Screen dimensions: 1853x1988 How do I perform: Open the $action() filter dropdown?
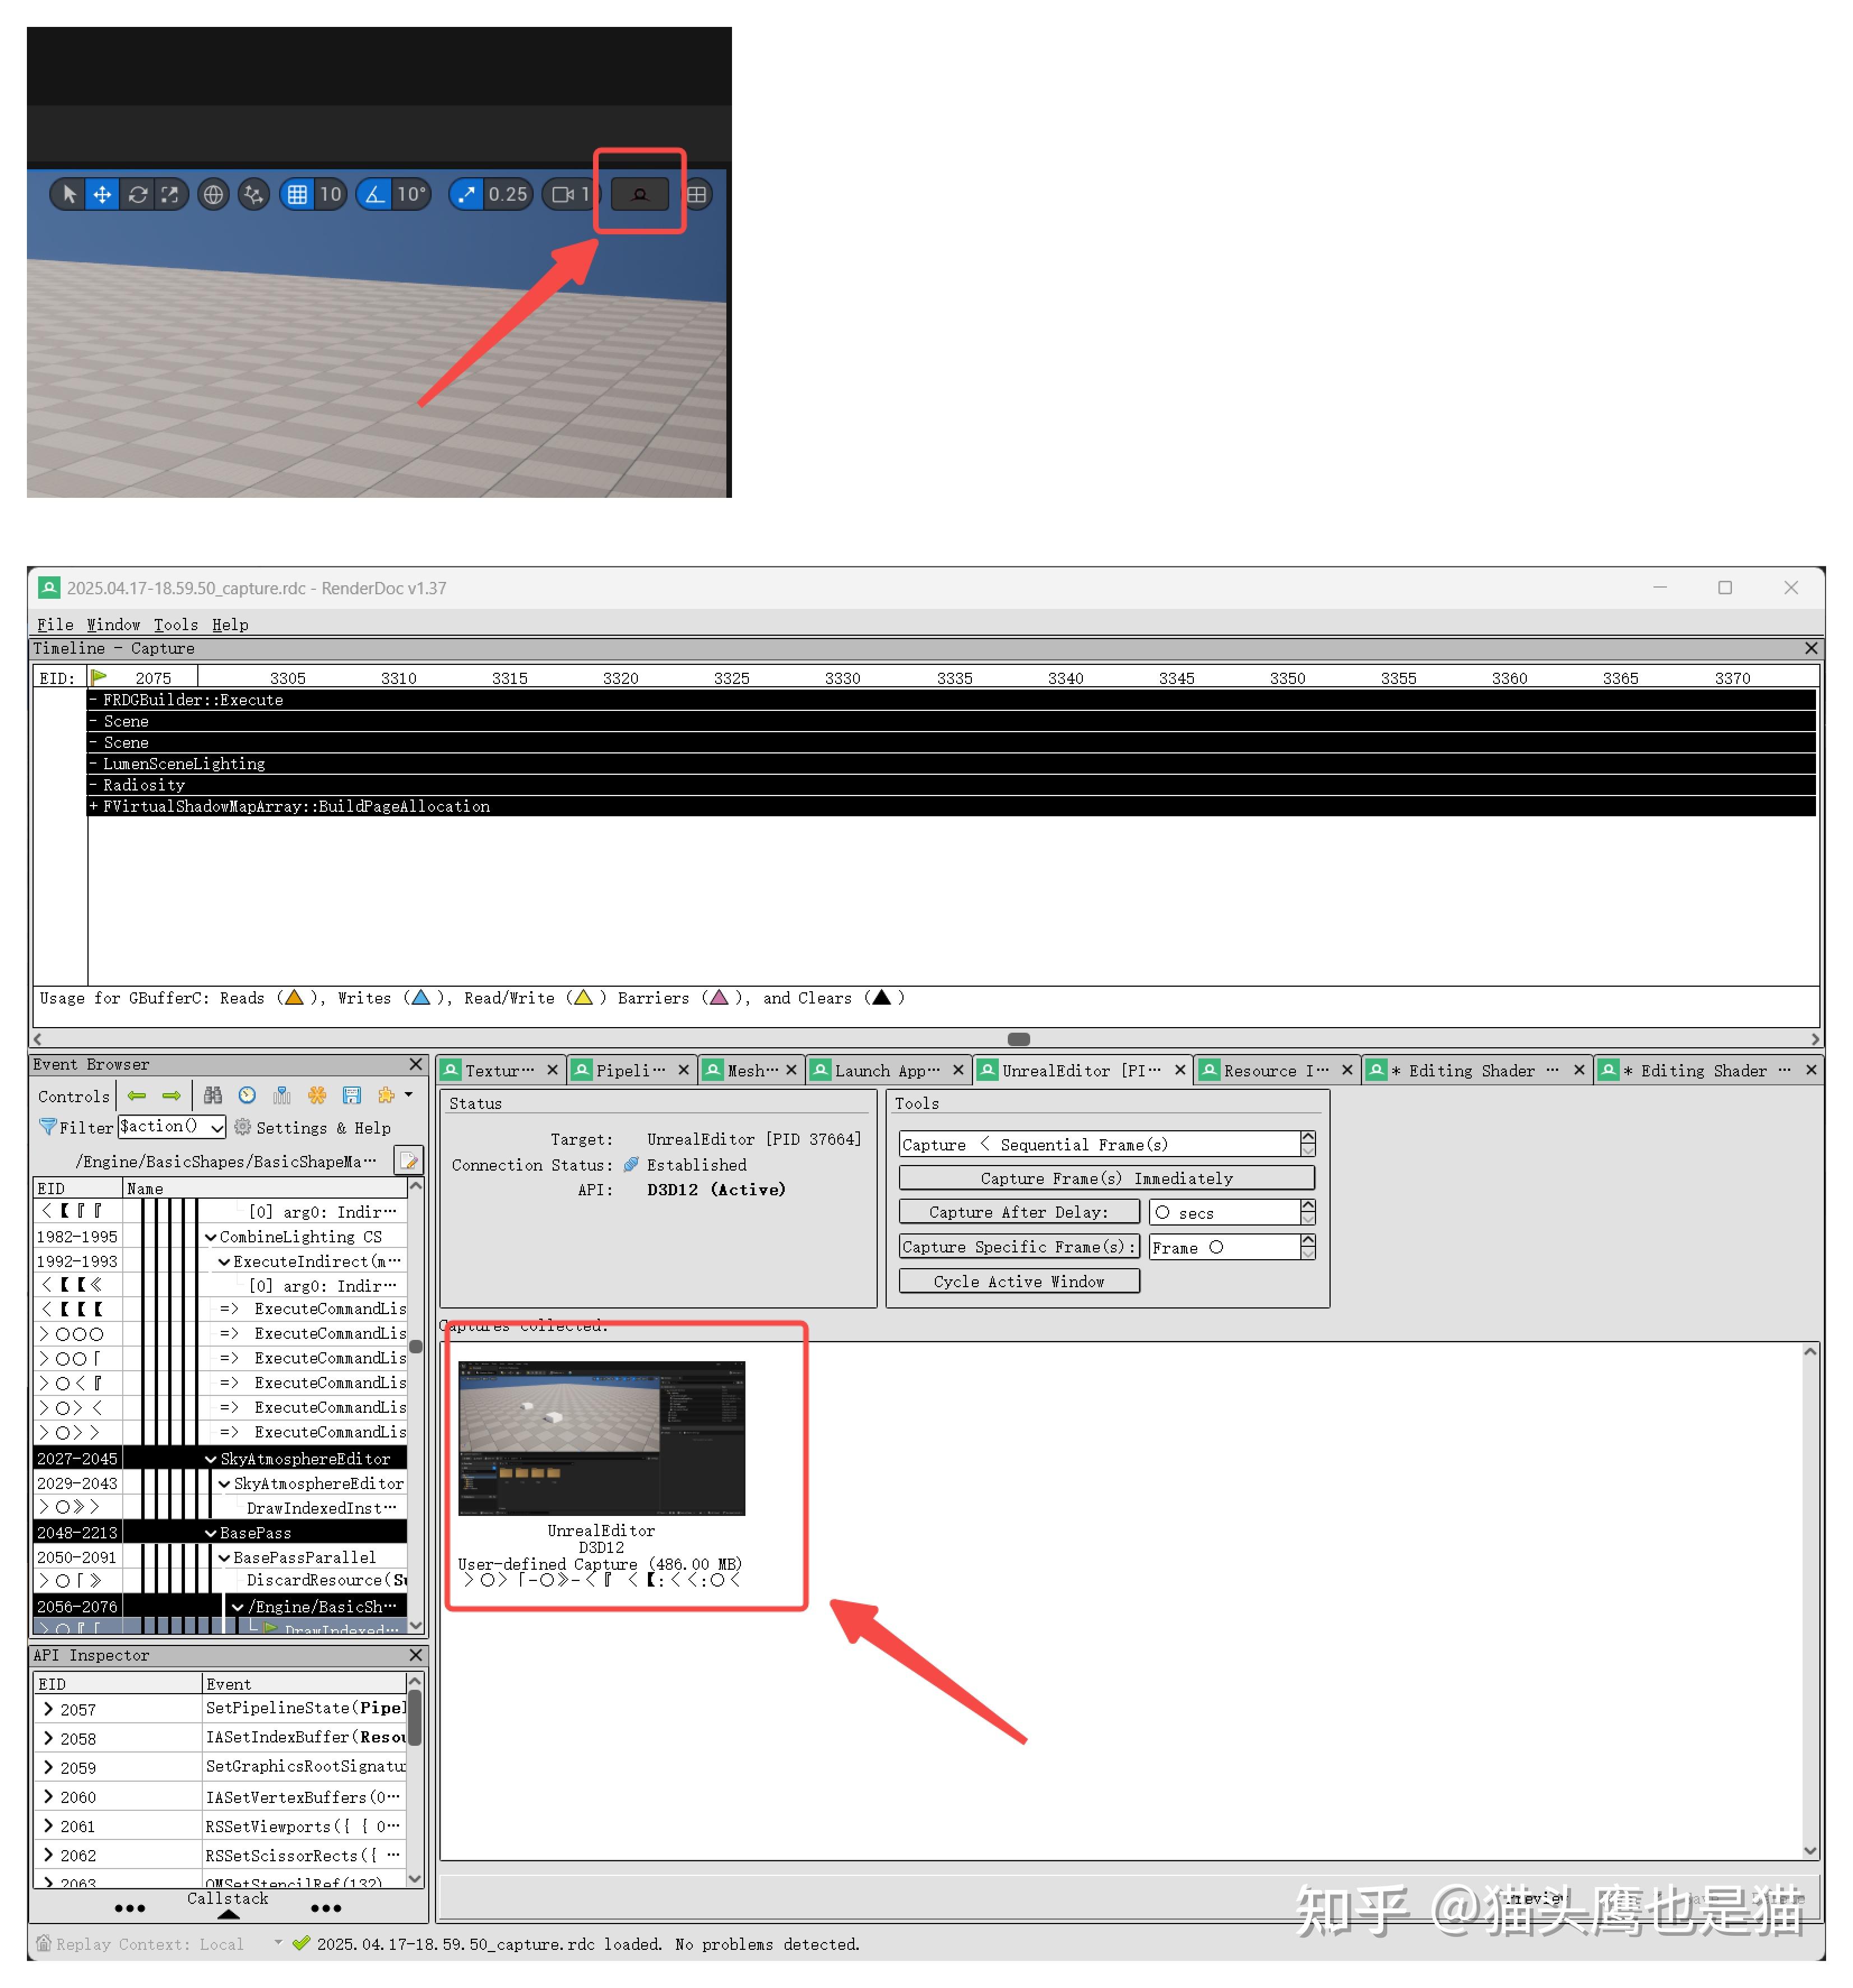pyautogui.click(x=215, y=1127)
